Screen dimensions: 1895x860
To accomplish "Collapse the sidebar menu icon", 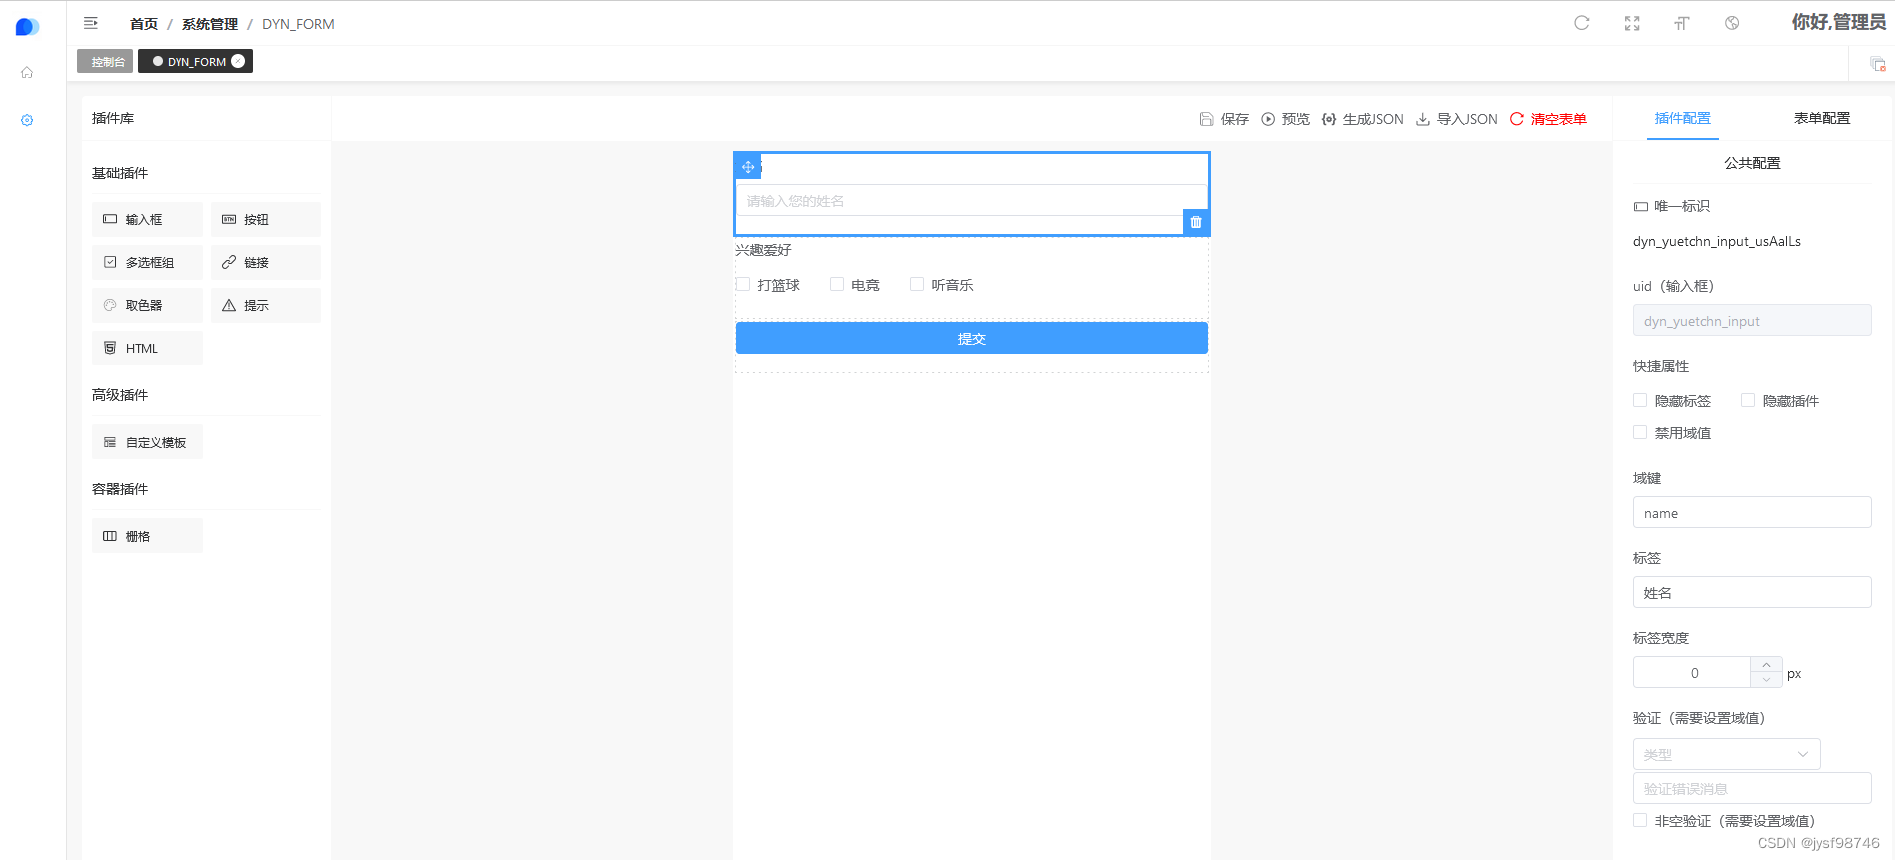I will pyautogui.click(x=91, y=23).
